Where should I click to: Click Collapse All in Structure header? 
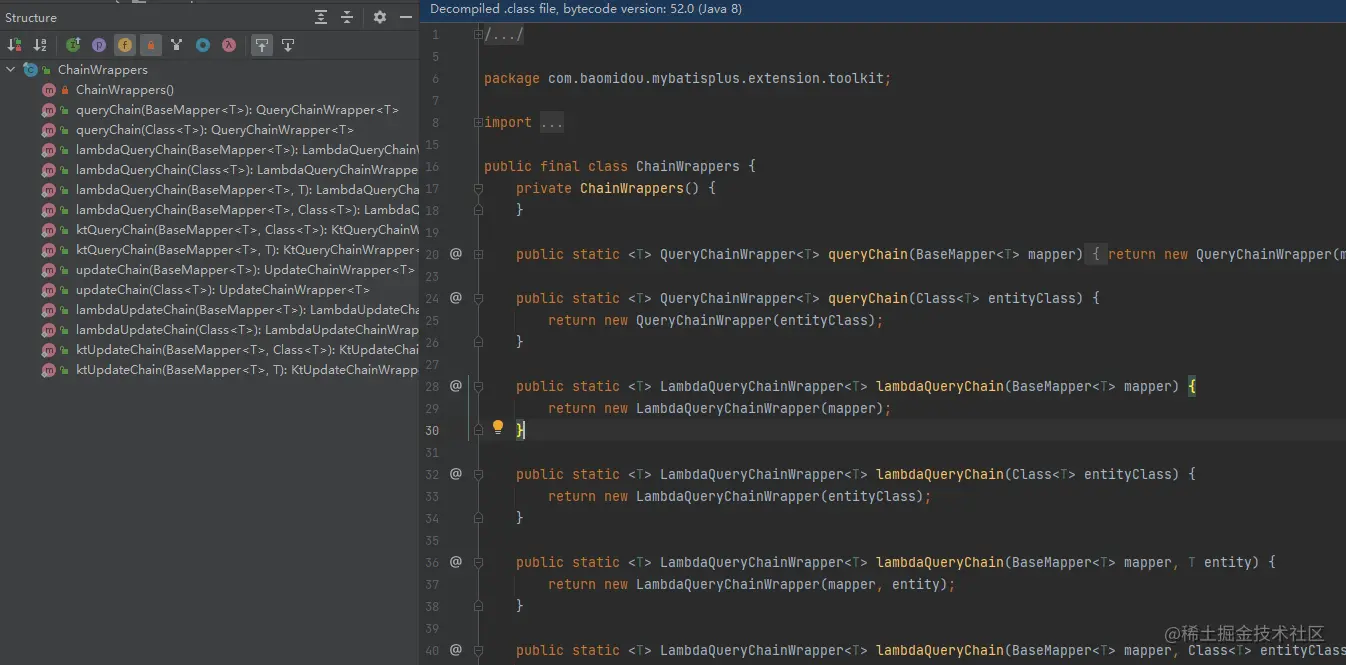coord(347,17)
